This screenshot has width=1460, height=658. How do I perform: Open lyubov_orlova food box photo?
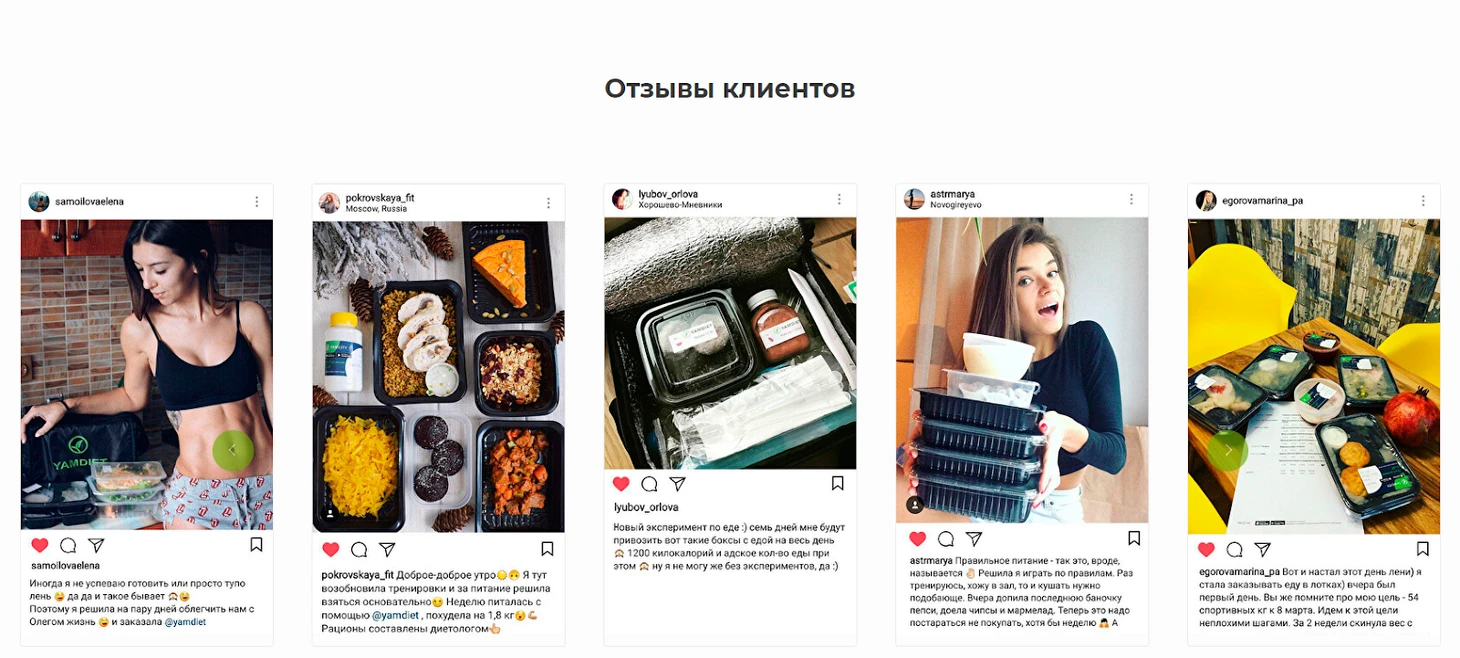coord(730,343)
